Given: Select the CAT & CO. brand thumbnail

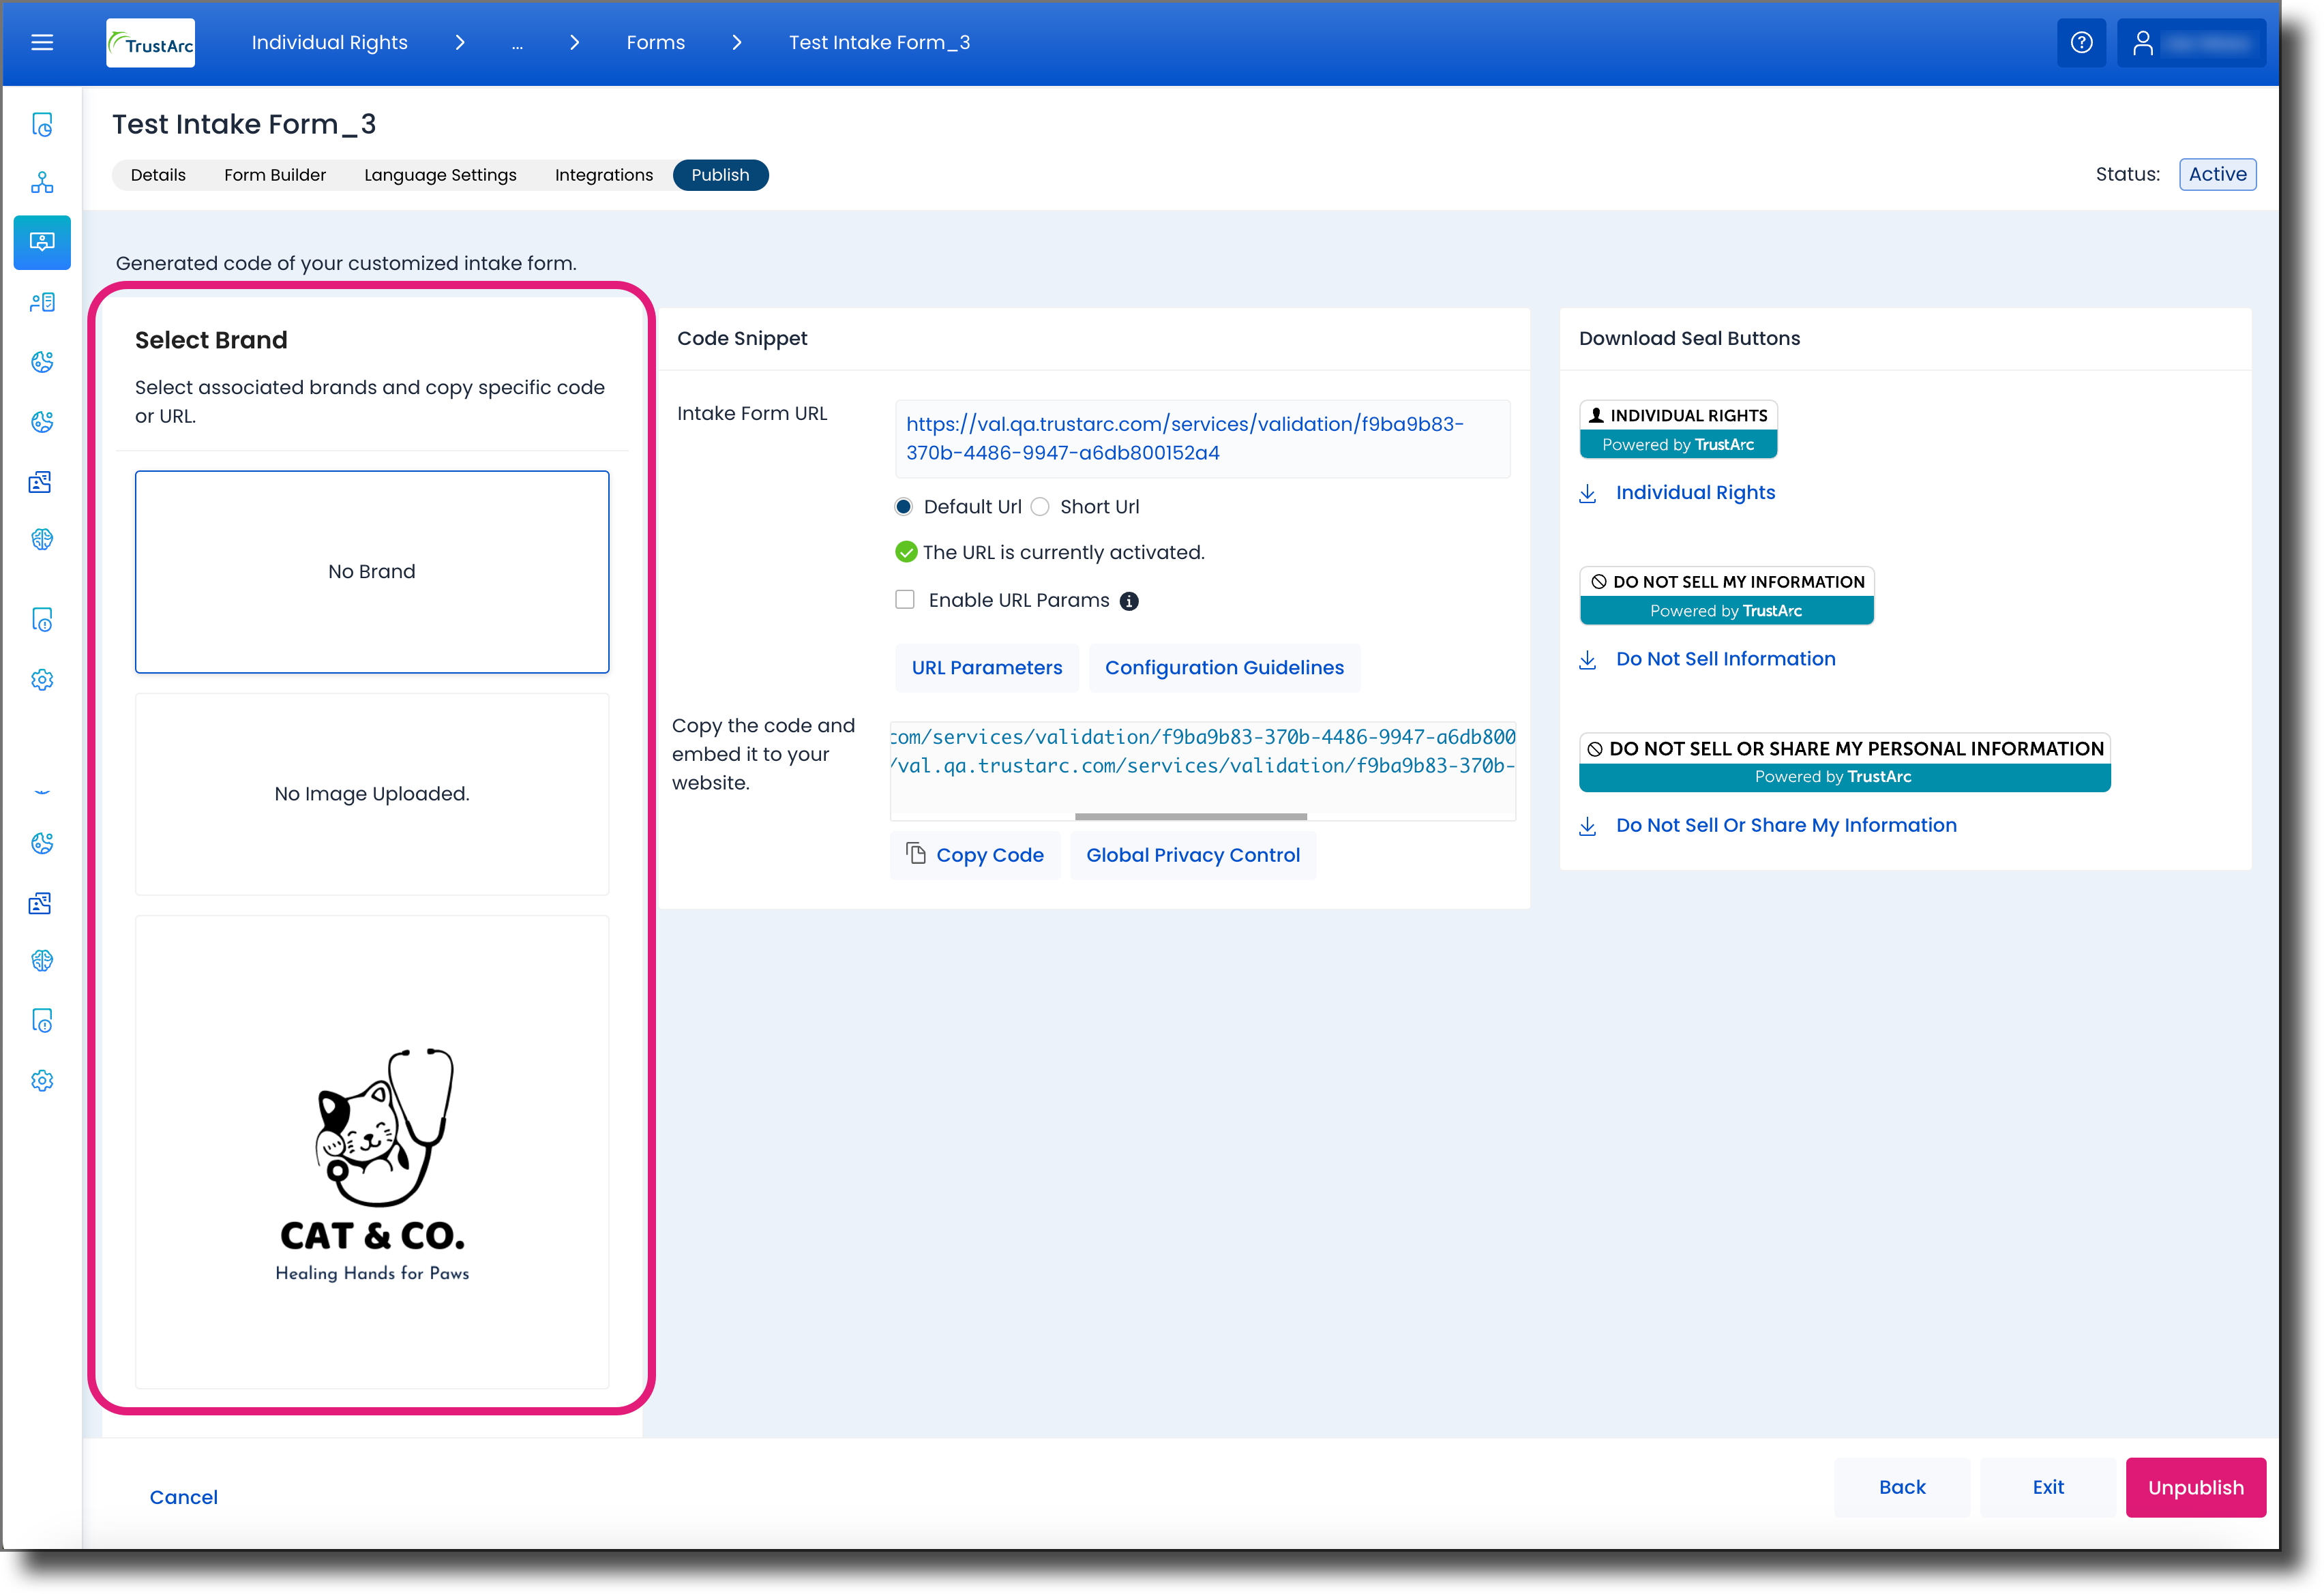Looking at the screenshot, I should point(372,1151).
